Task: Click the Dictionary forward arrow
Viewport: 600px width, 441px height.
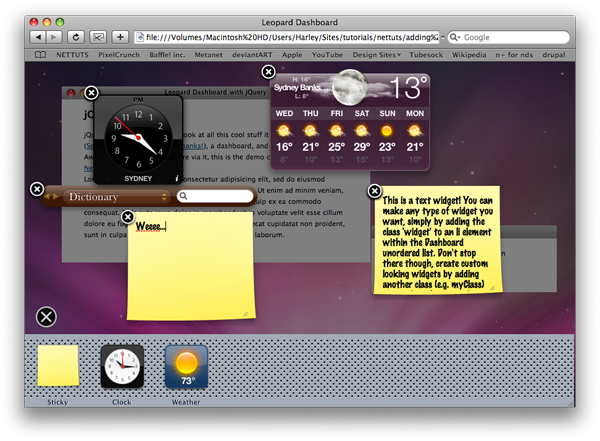Action: [x=56, y=196]
